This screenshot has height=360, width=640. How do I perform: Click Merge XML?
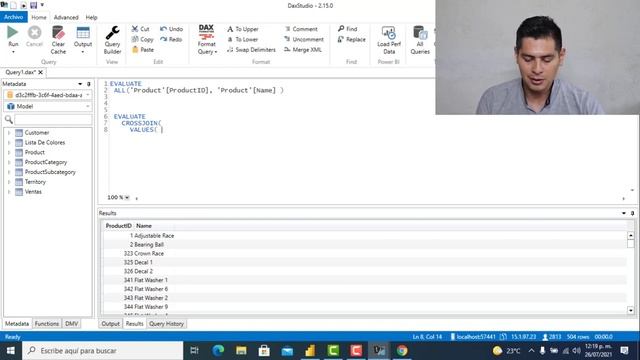coord(303,49)
